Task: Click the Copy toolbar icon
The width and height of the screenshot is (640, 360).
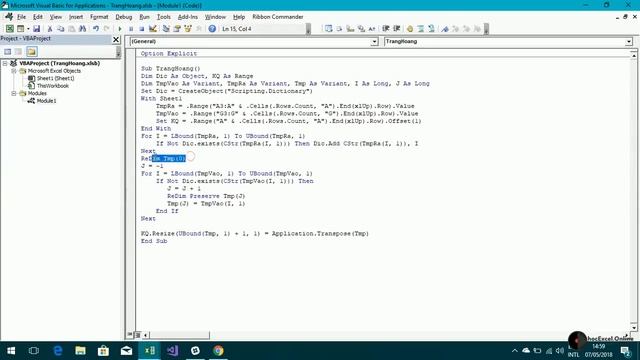Action: (60, 29)
